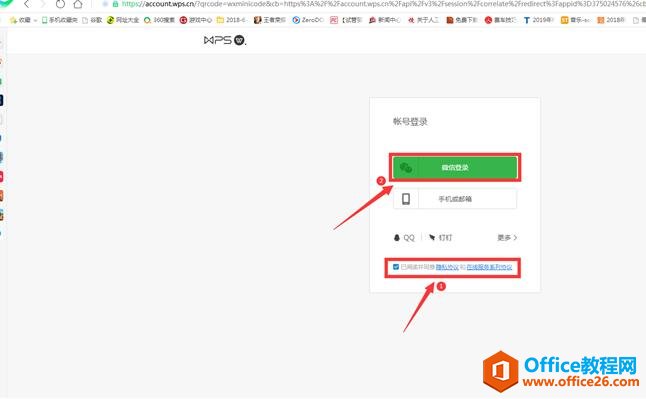Image resolution: width=646 pixels, height=399 pixels.
Task: Reload the page with the refresh icon
Action: 60,4
